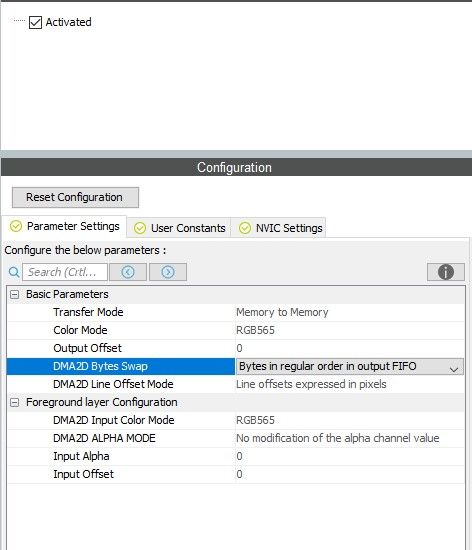The image size is (472, 550).
Task: Select the Color Mode RGB565 value
Action: (255, 330)
